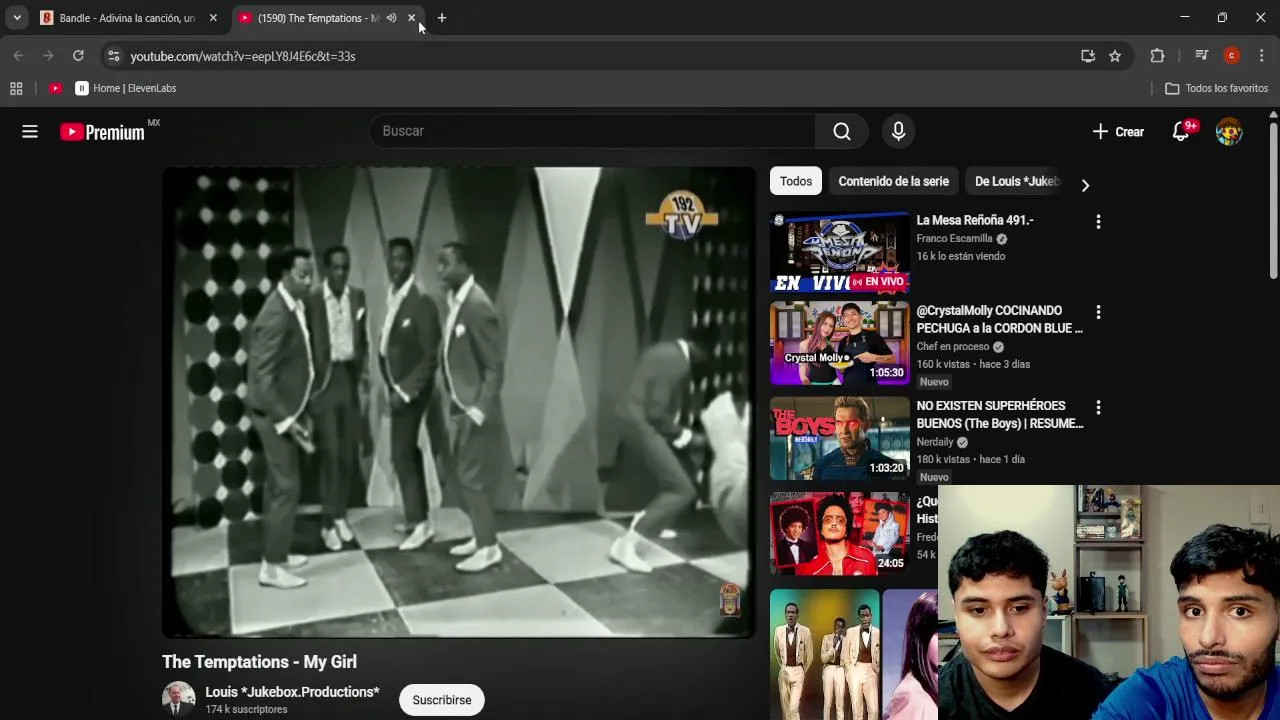Click NO EXISTEN SUPERHÉROES BUENOS video title

click(1000, 415)
